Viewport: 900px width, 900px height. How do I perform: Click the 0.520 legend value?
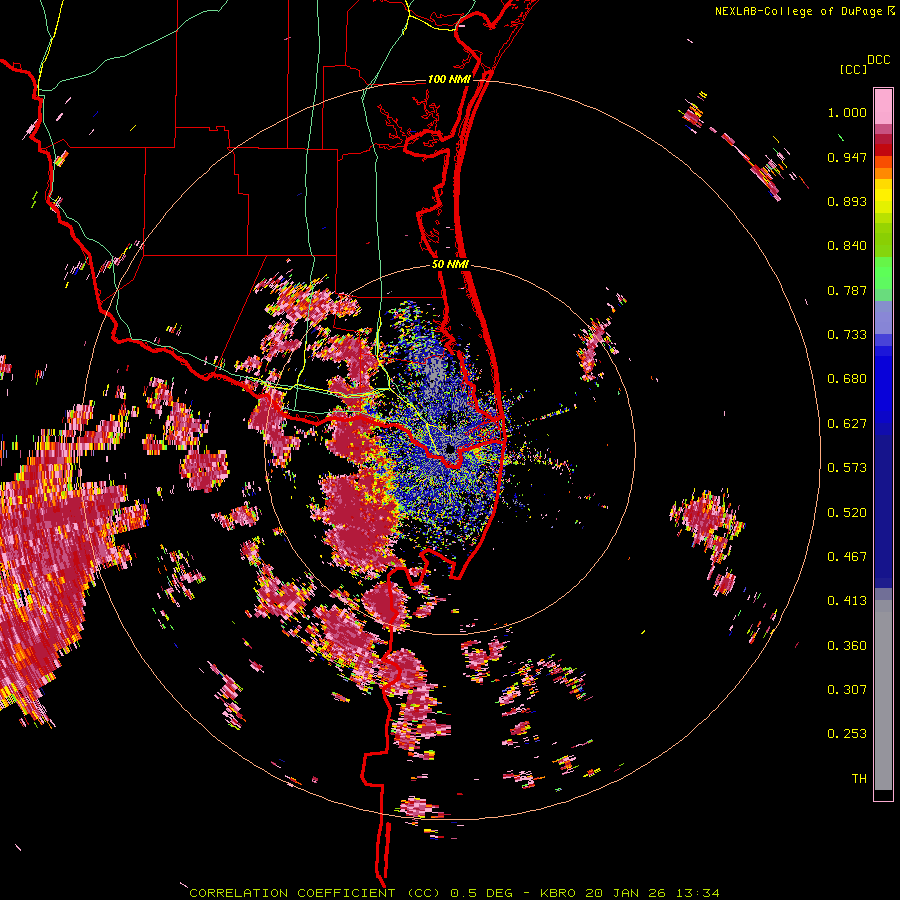847,513
